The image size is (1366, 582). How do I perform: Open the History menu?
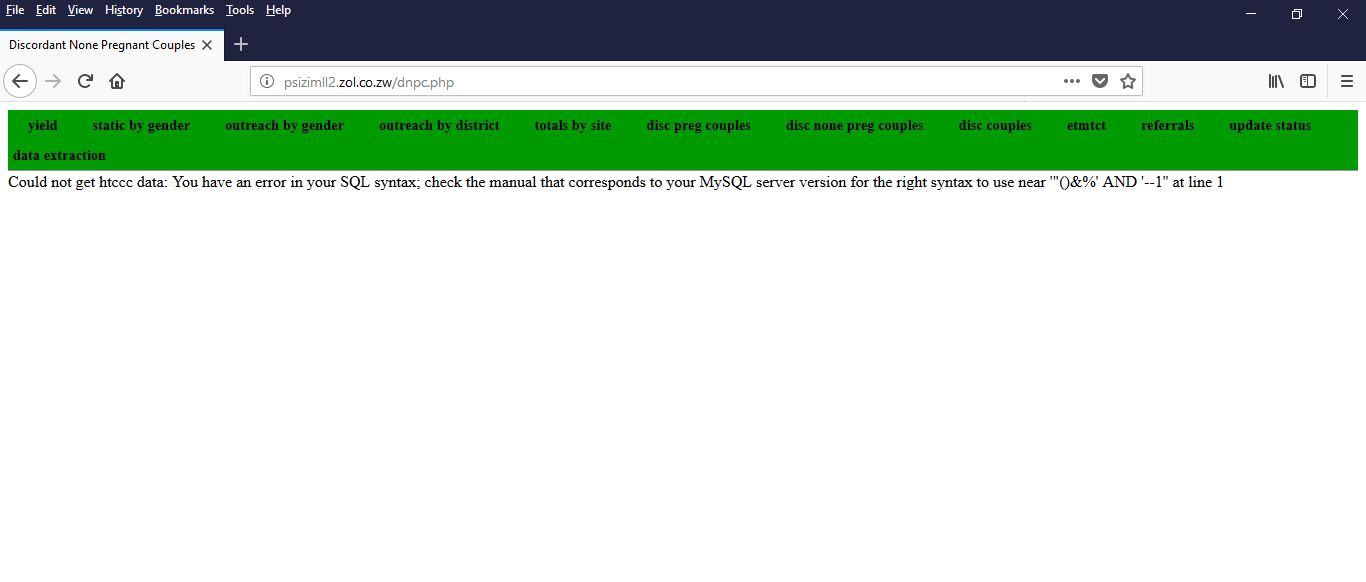point(124,10)
